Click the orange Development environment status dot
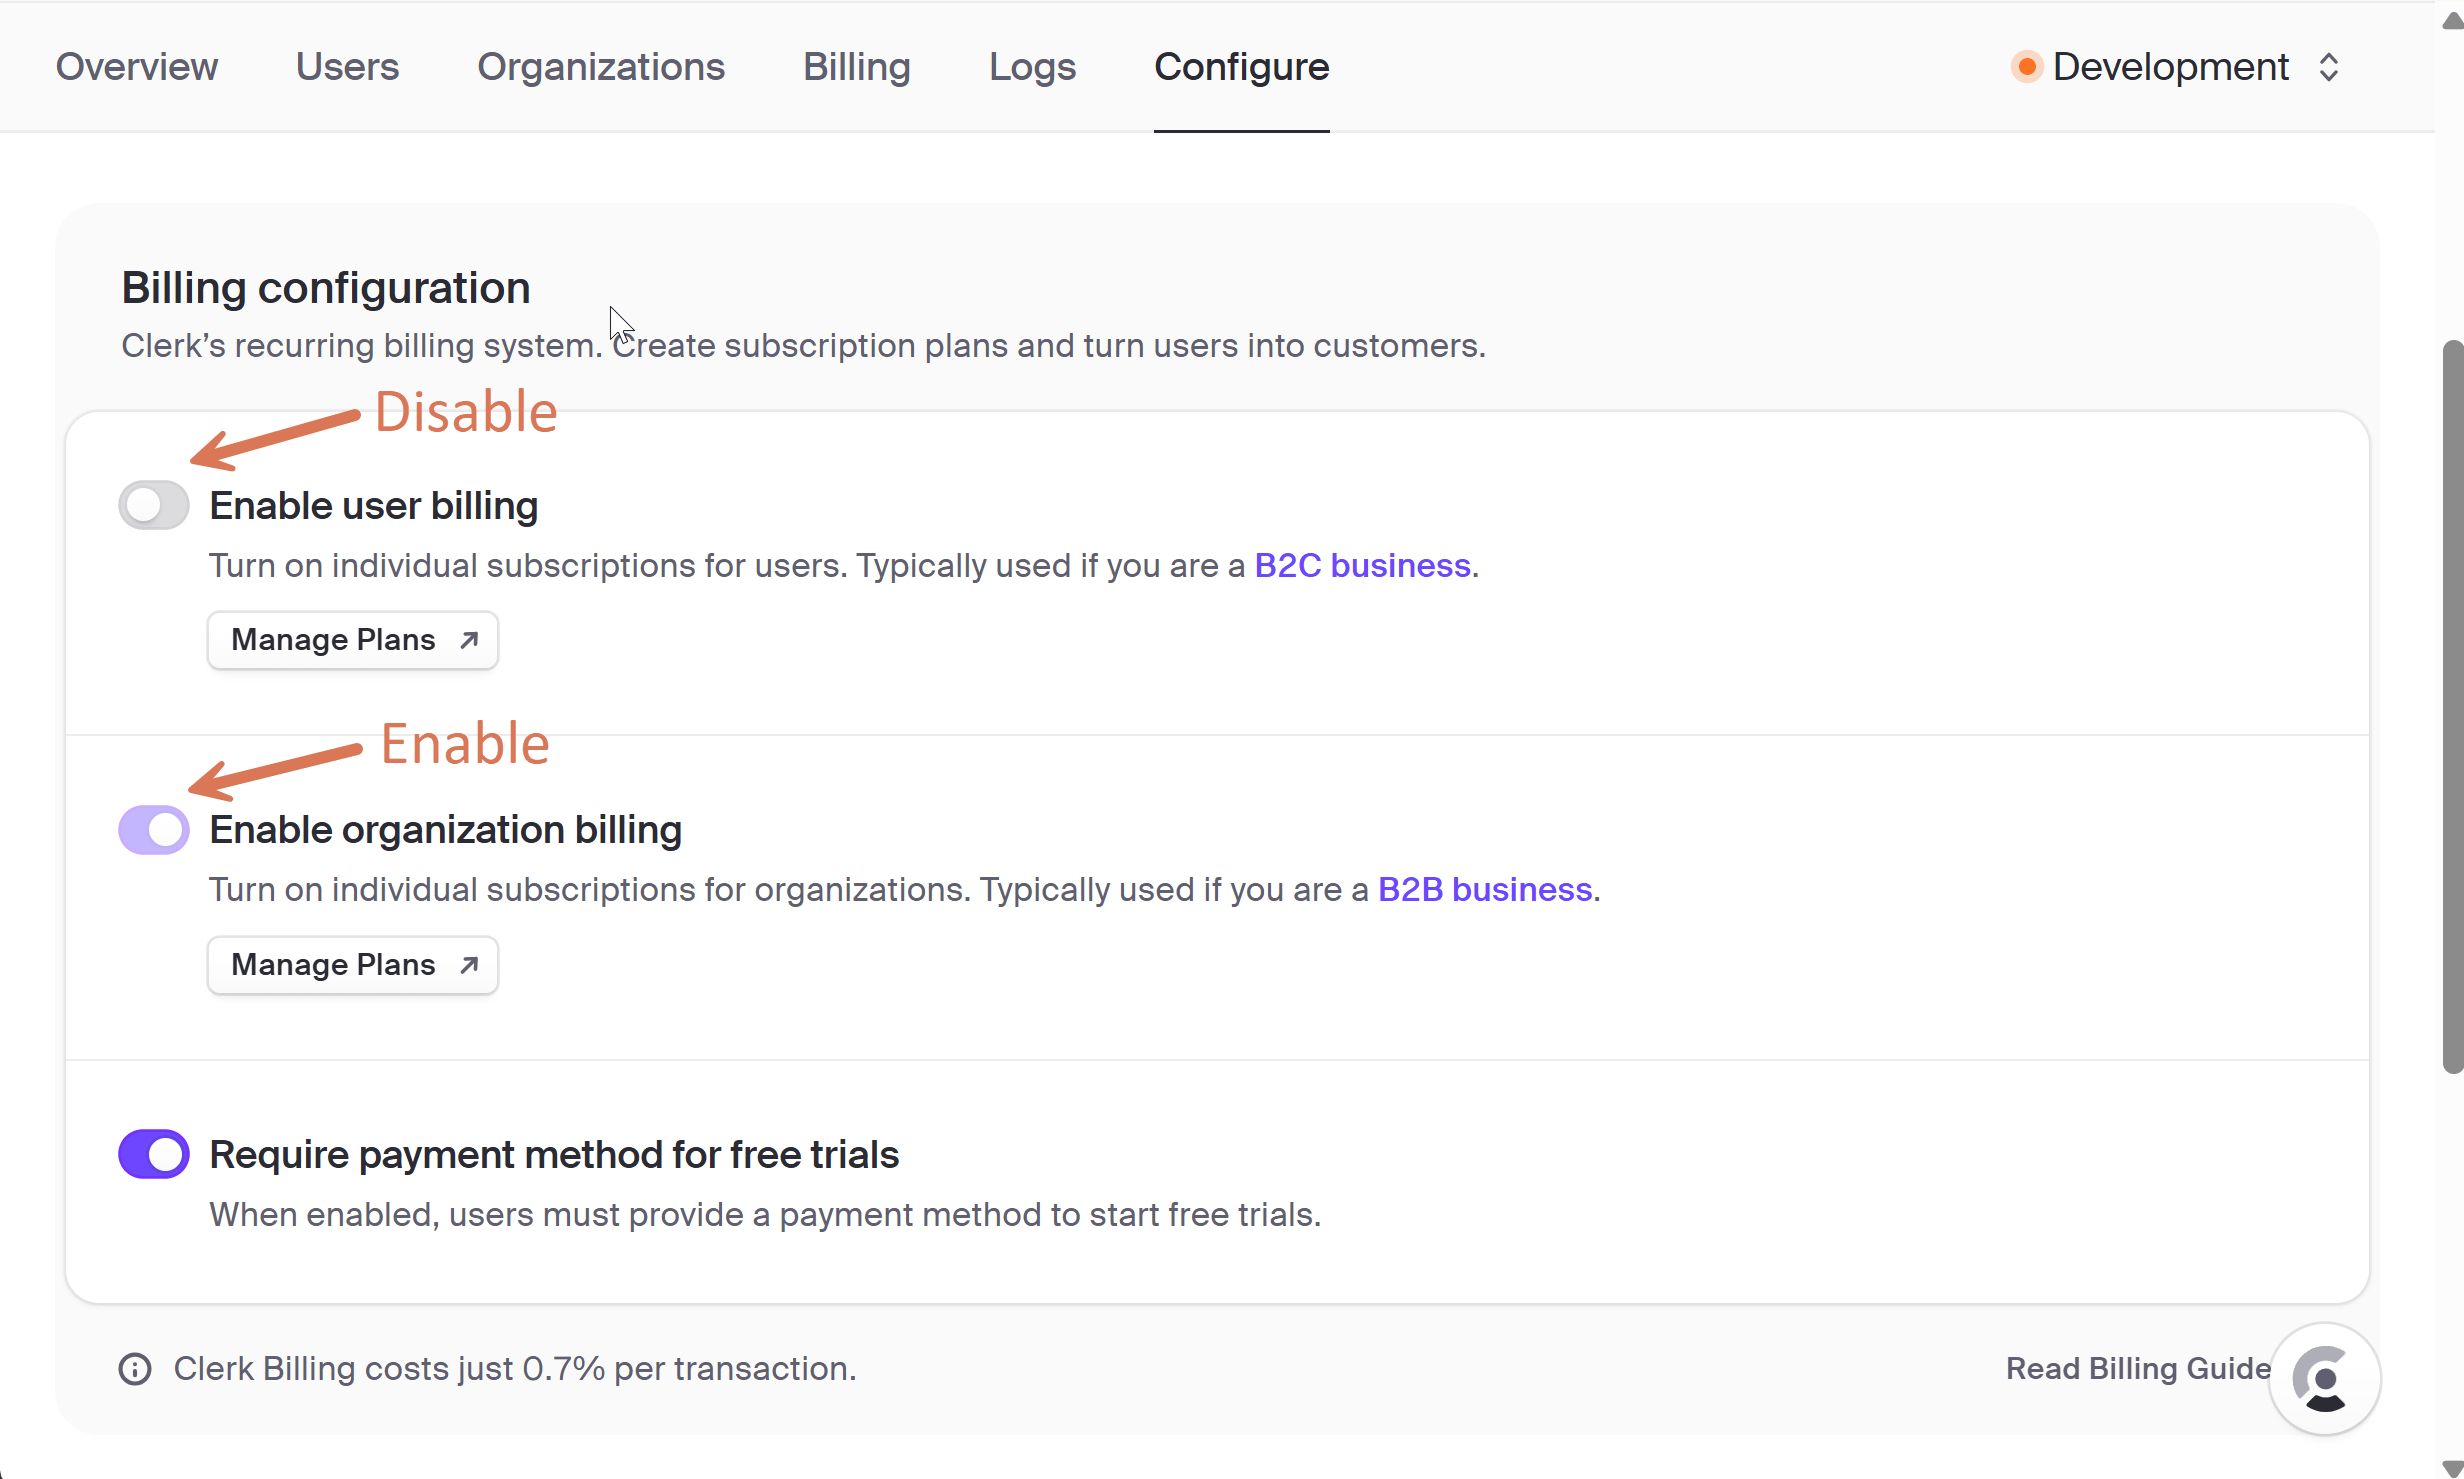The height and width of the screenshot is (1479, 2464). pos(2026,67)
